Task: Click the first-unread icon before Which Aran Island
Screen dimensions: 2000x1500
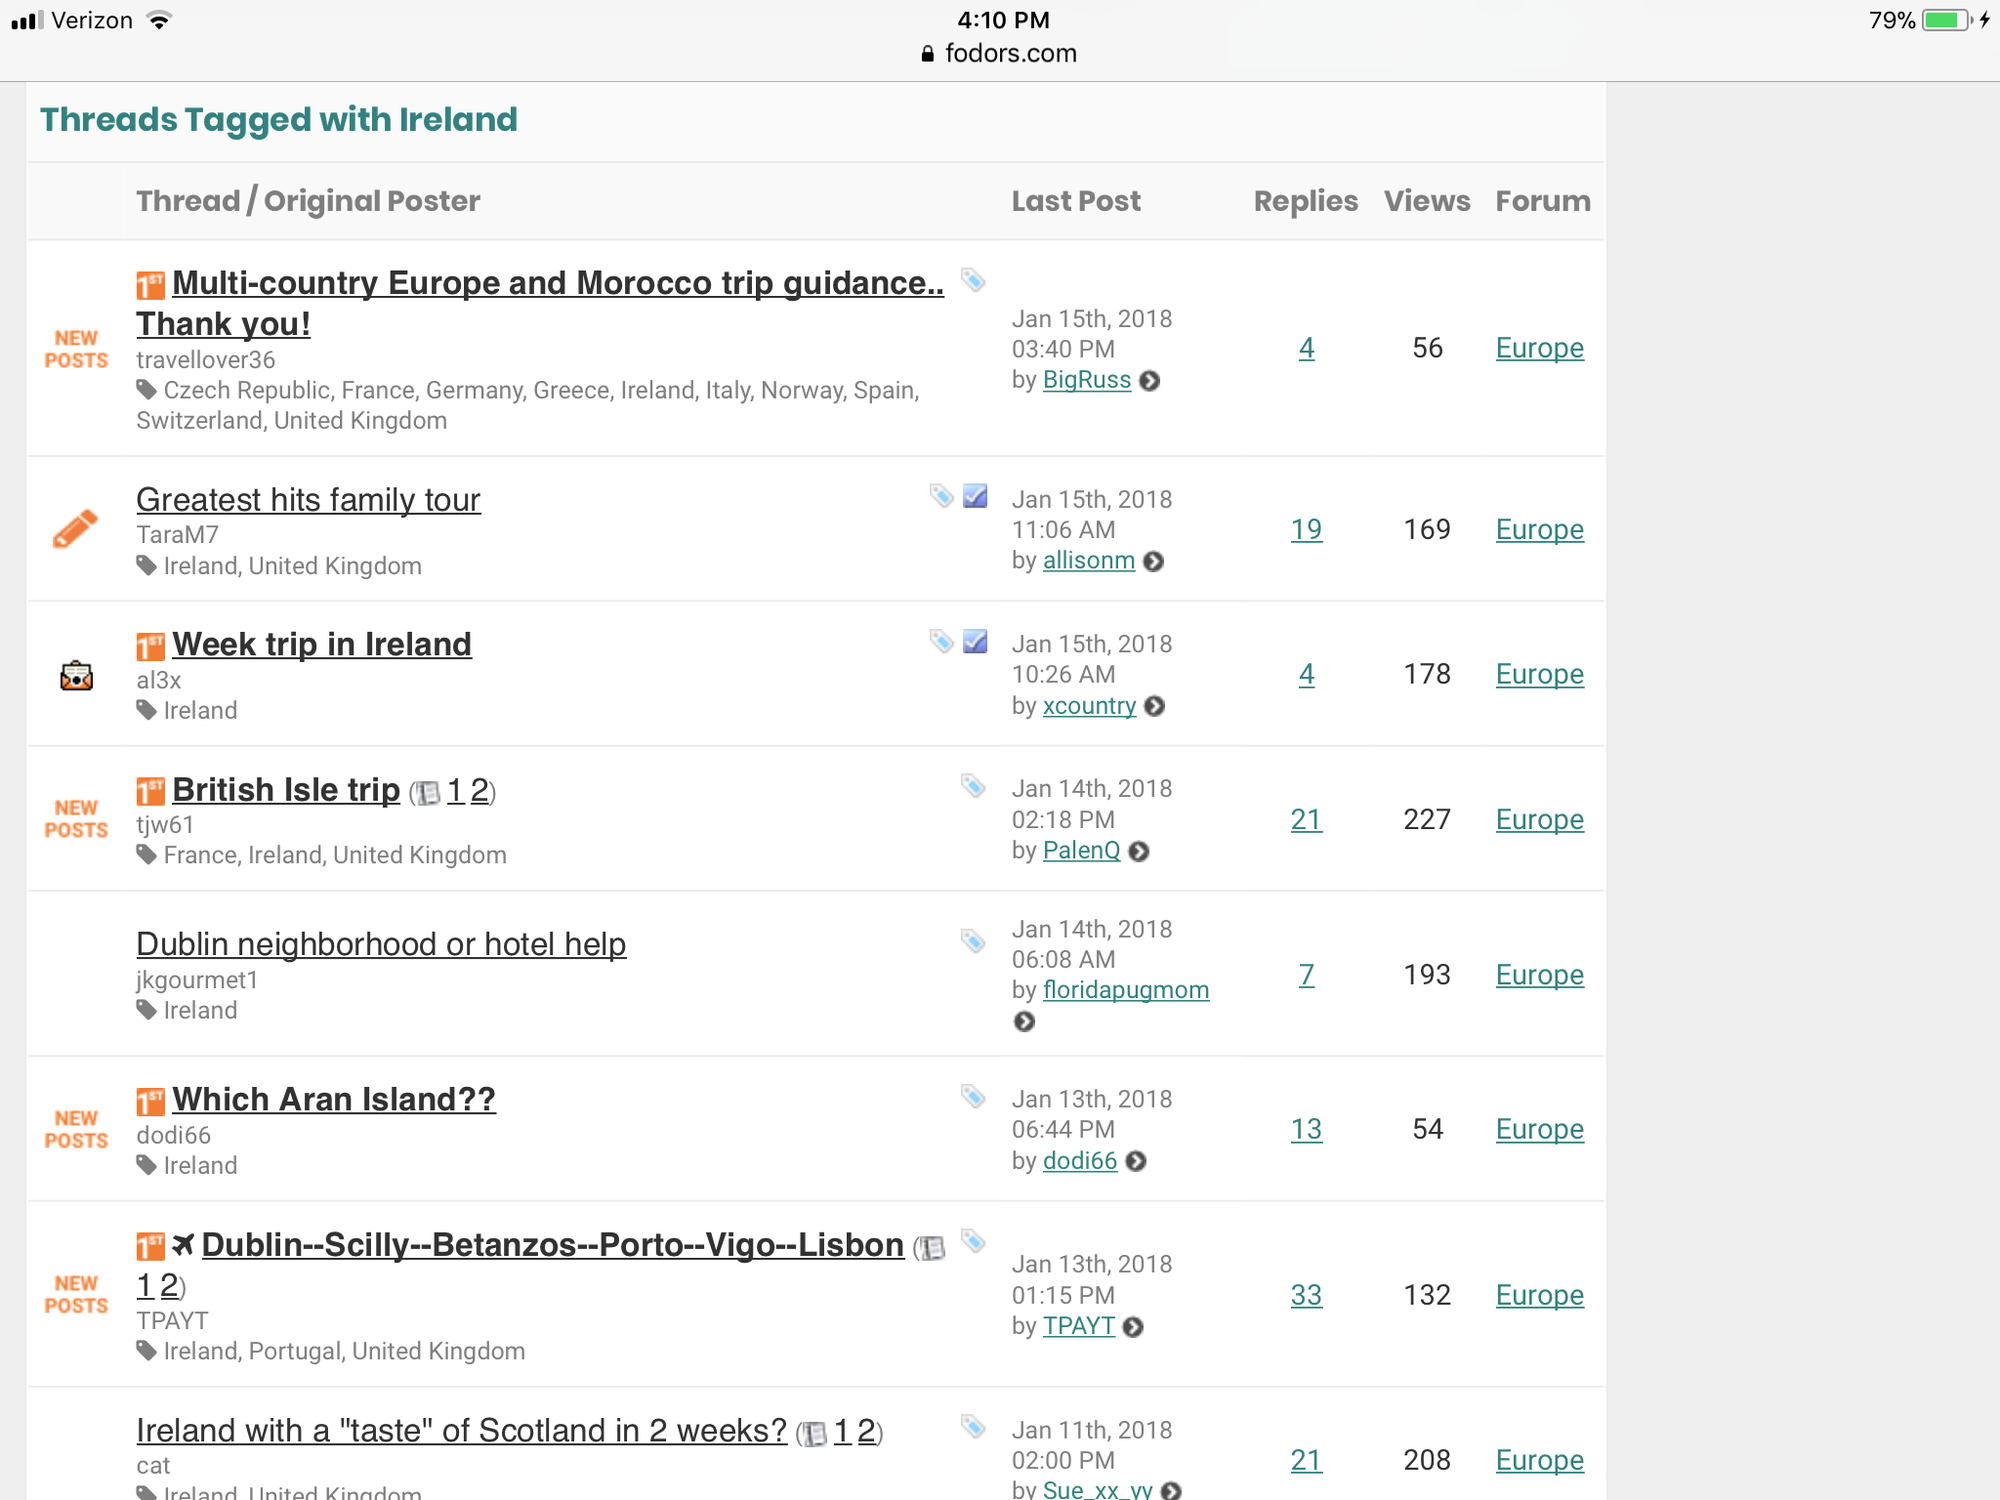Action: tap(150, 1101)
